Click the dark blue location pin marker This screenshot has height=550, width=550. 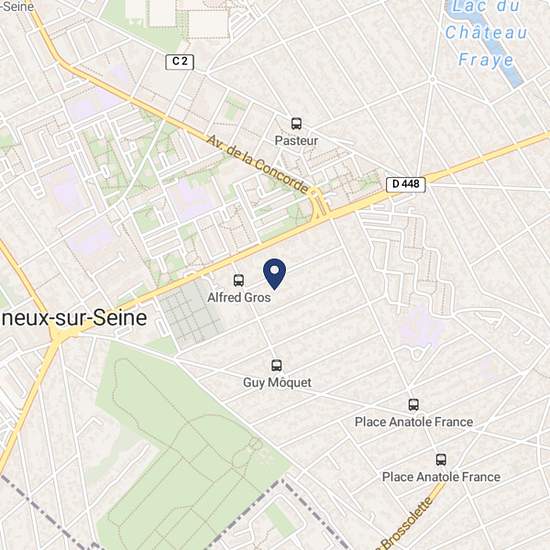[274, 274]
